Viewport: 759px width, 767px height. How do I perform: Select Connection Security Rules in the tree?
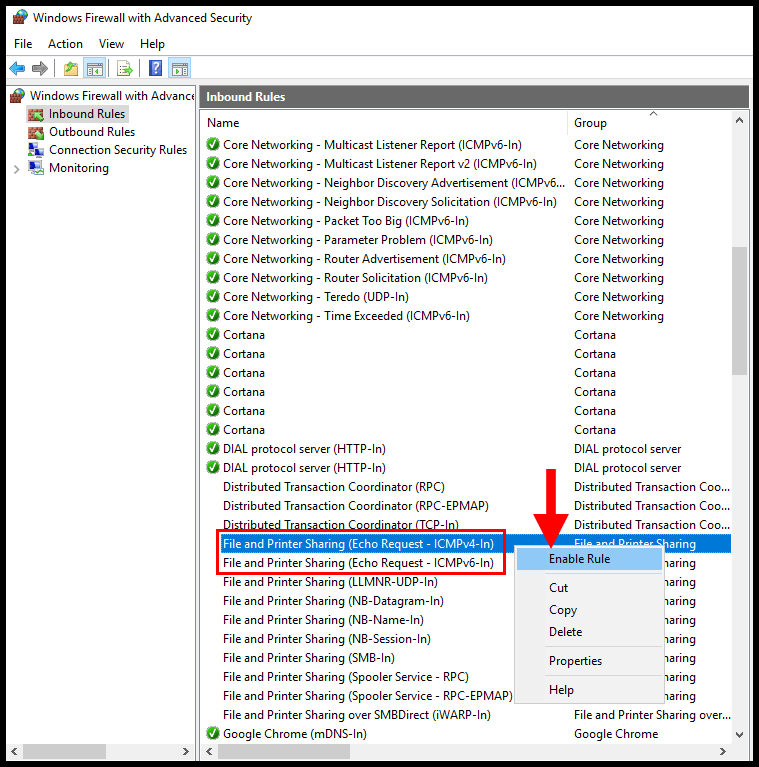(x=118, y=150)
